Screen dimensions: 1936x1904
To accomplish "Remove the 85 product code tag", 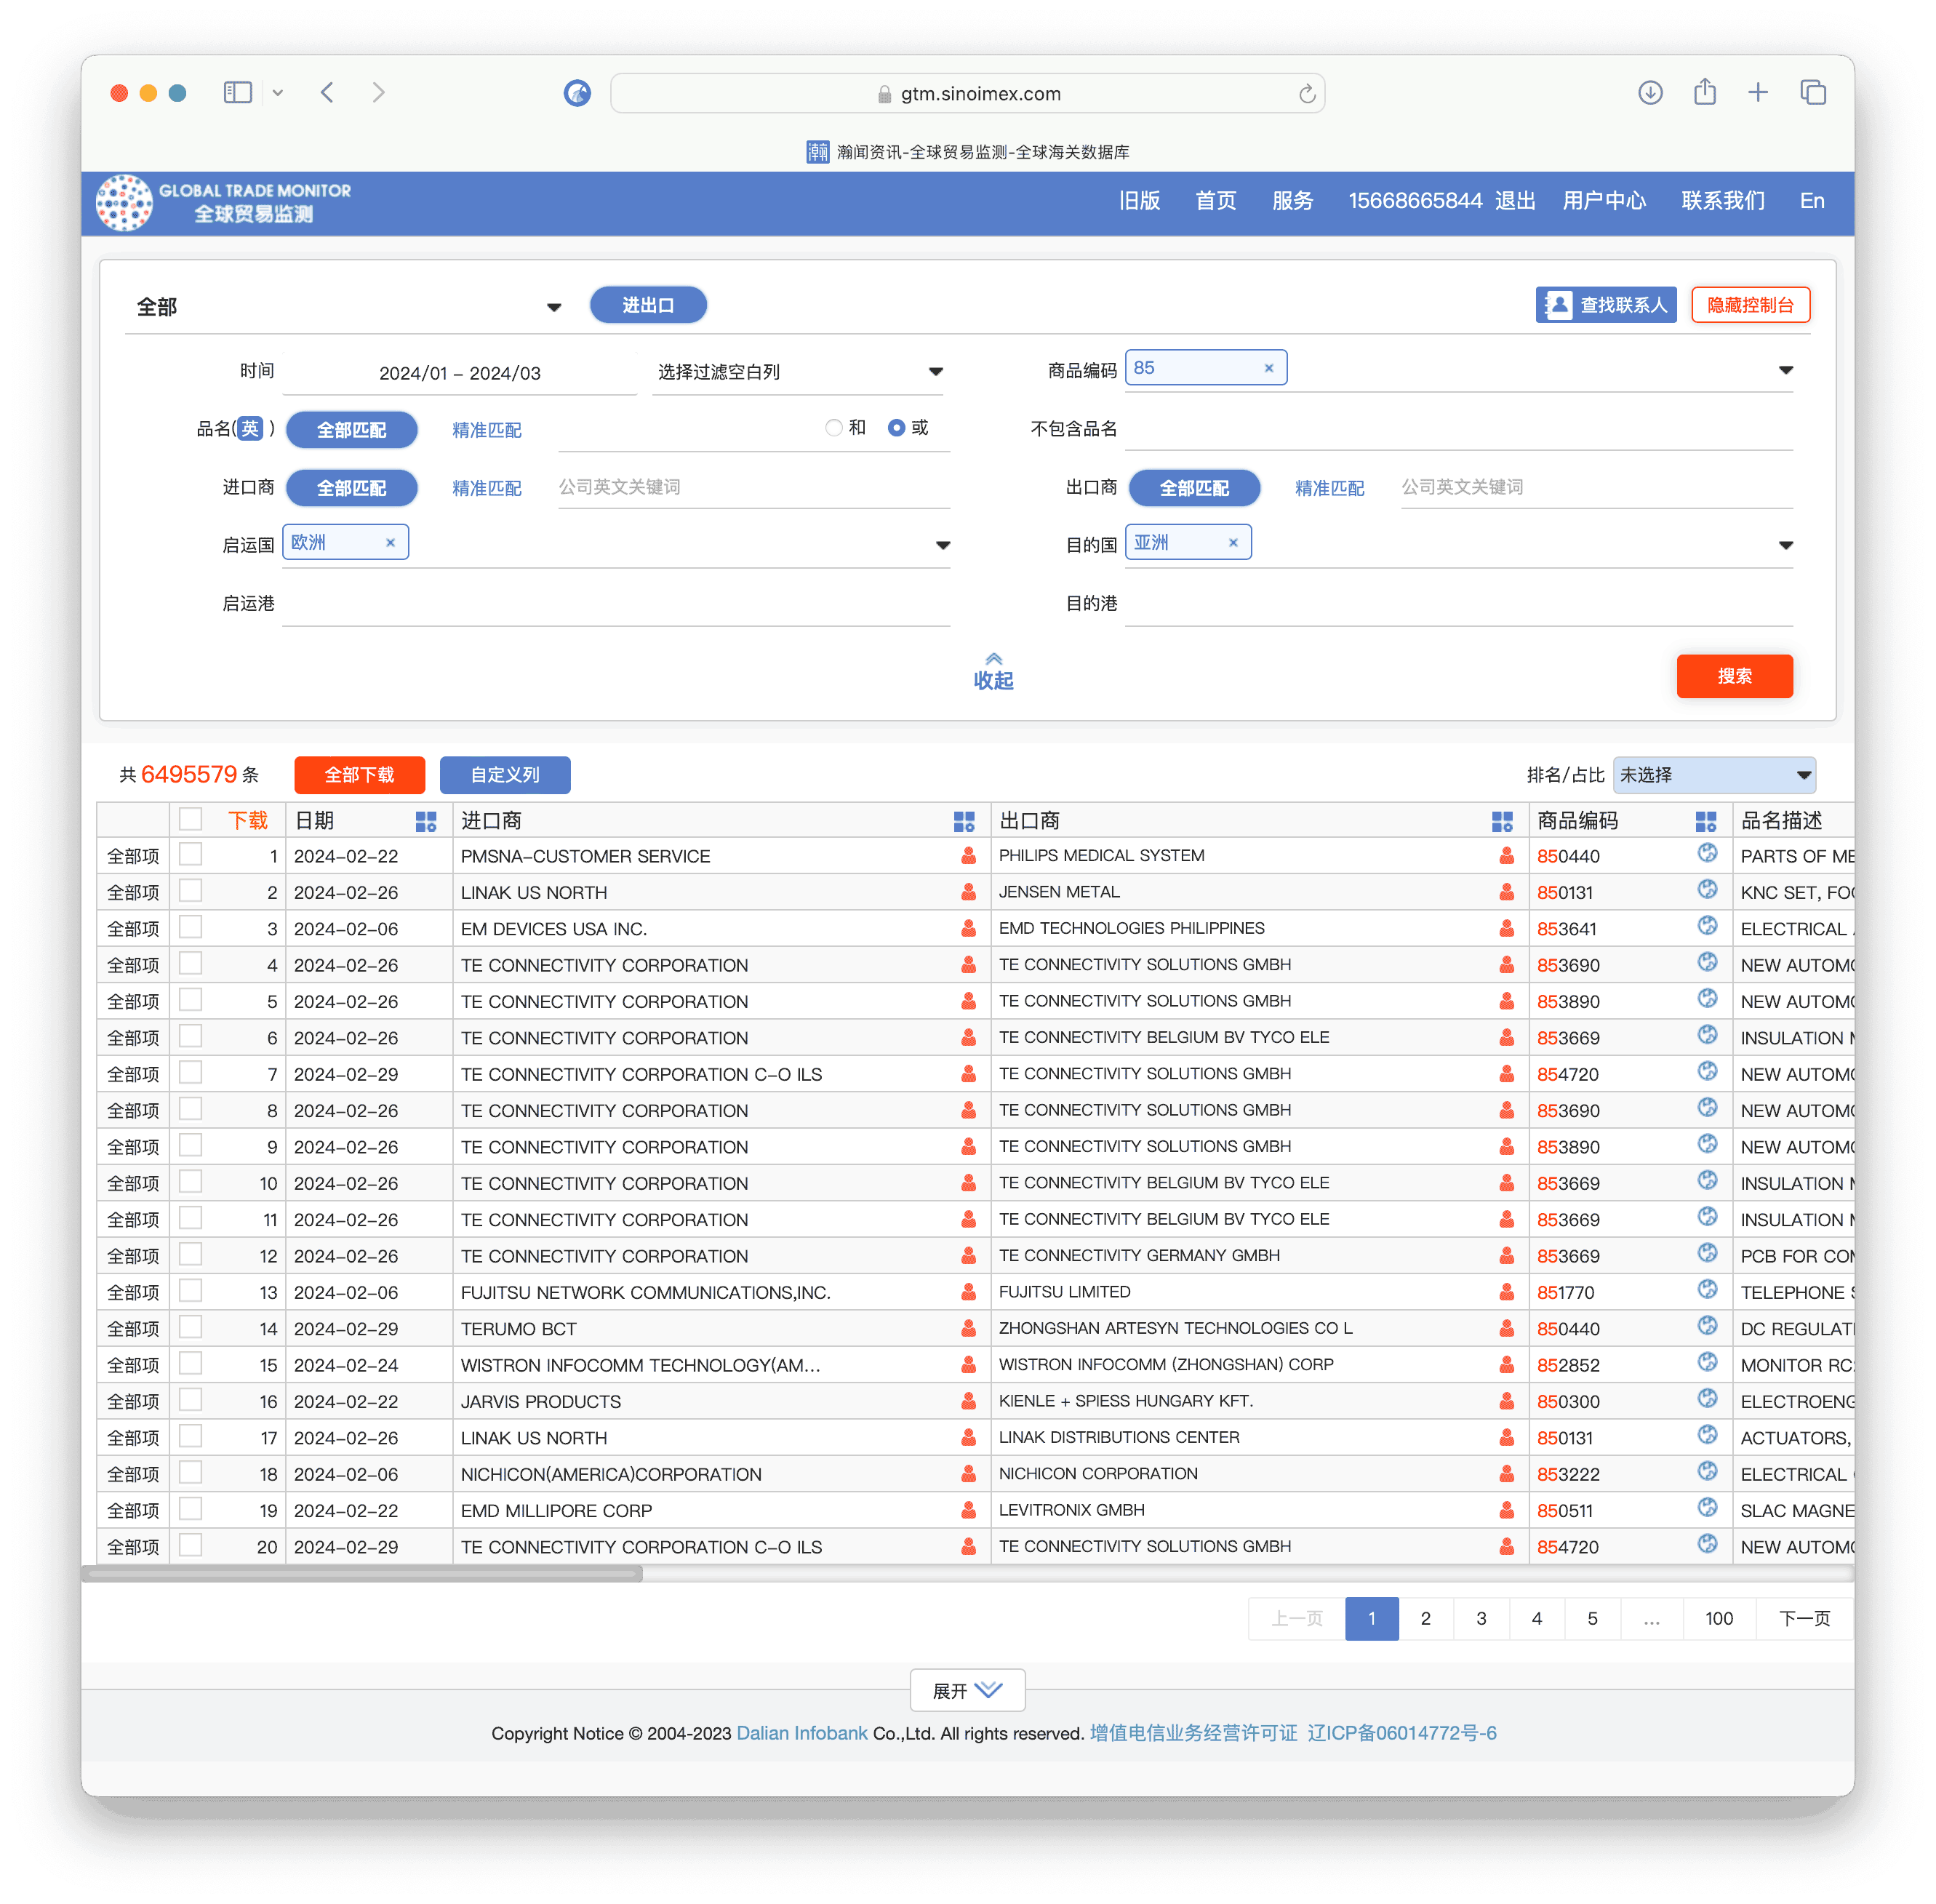I will (x=1268, y=368).
